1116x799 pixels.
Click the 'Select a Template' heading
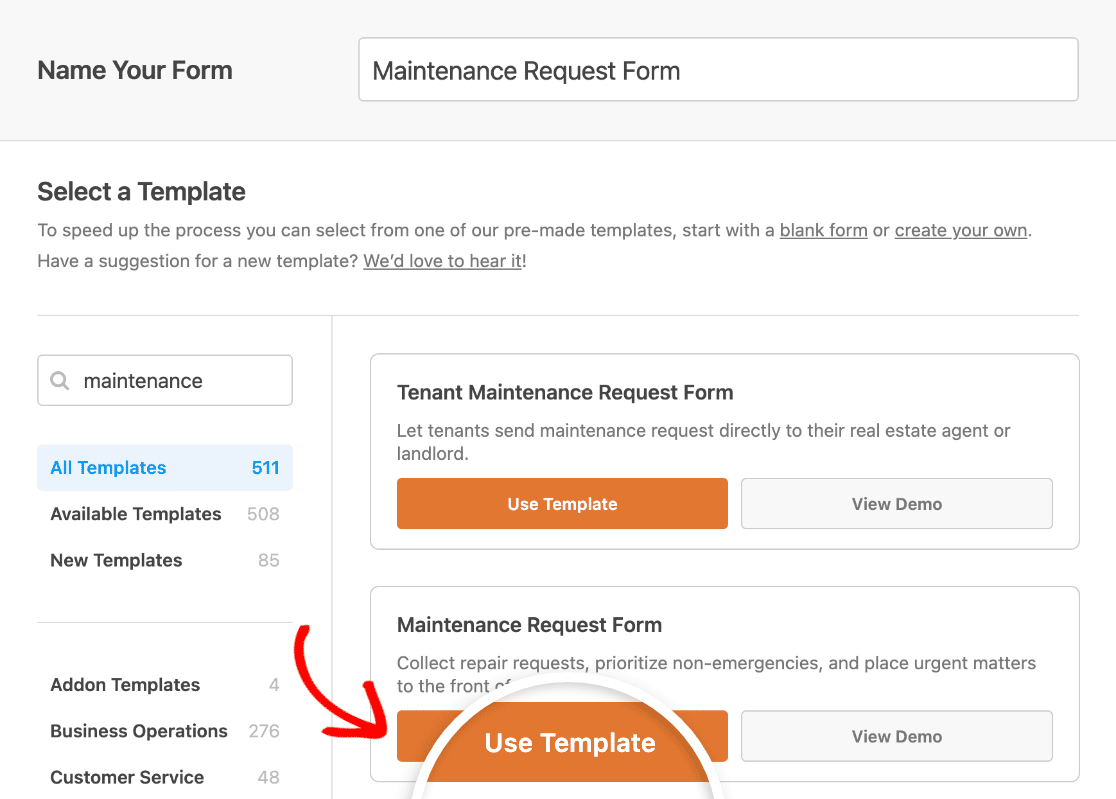[x=141, y=191]
